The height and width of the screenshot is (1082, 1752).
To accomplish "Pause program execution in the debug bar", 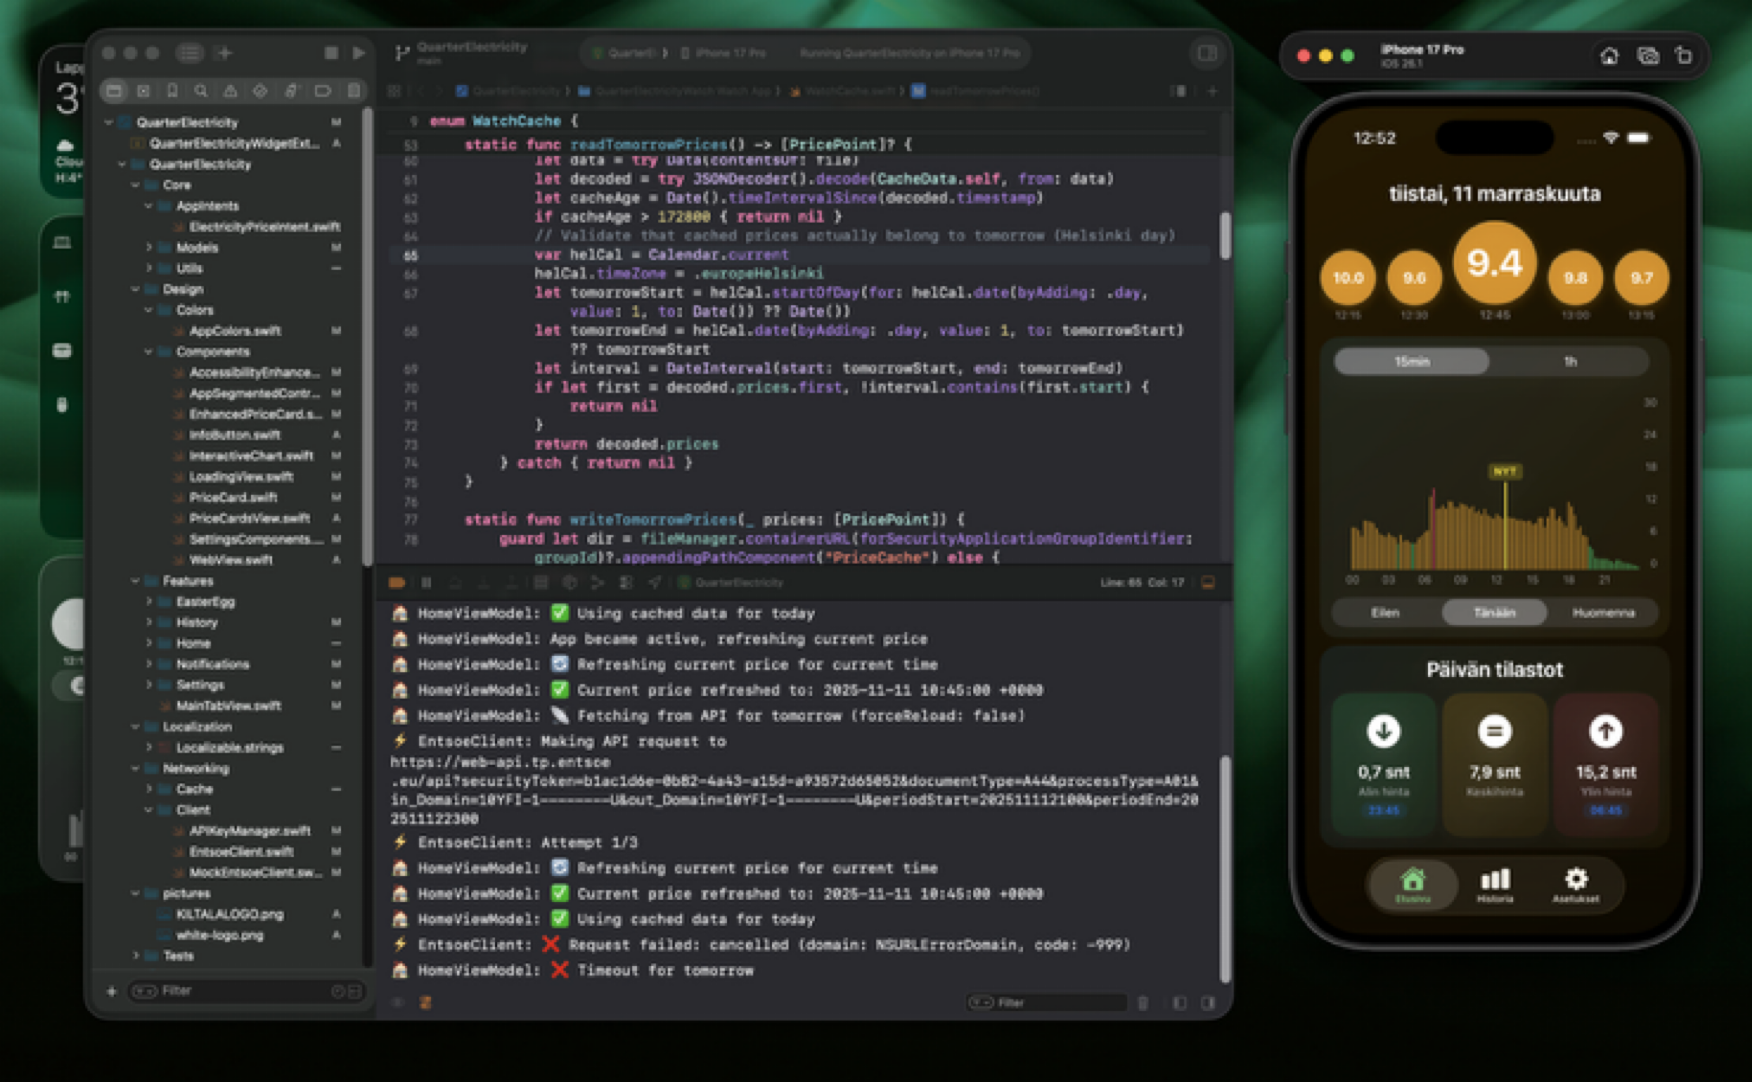I will [x=426, y=582].
